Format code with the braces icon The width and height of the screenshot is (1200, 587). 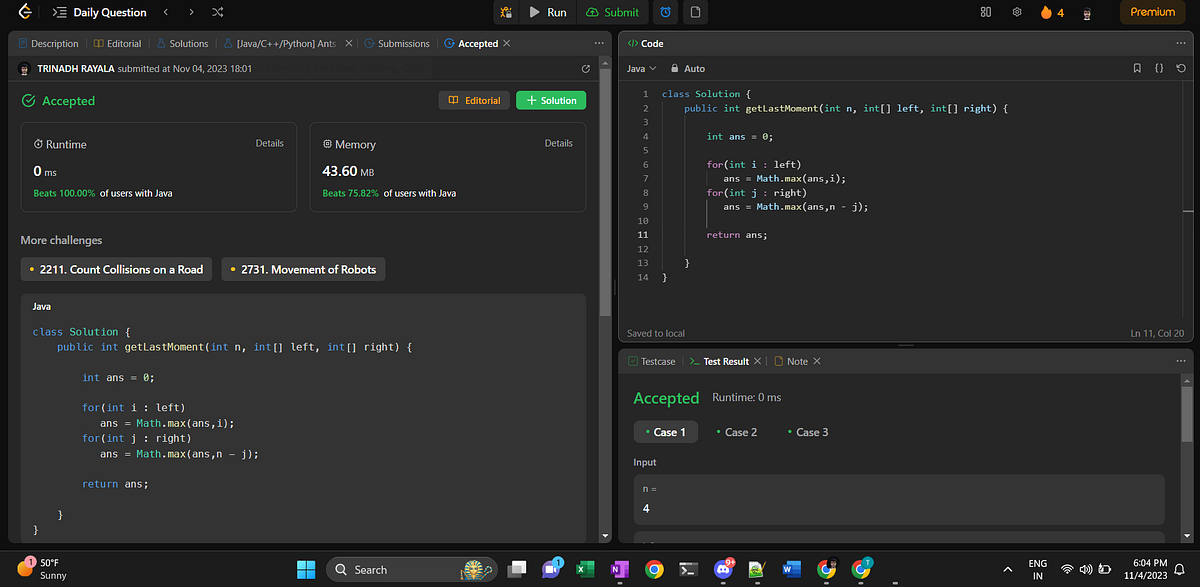pyautogui.click(x=1159, y=68)
